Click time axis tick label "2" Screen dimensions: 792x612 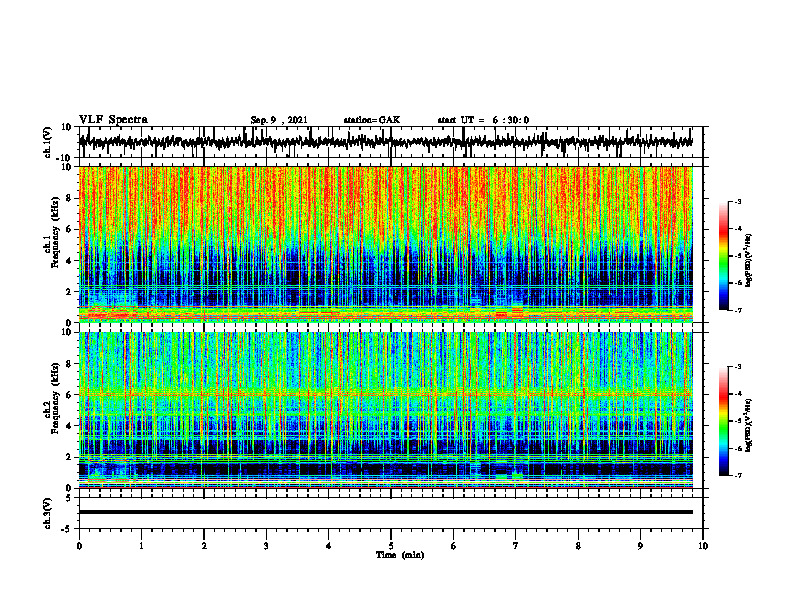204,546
